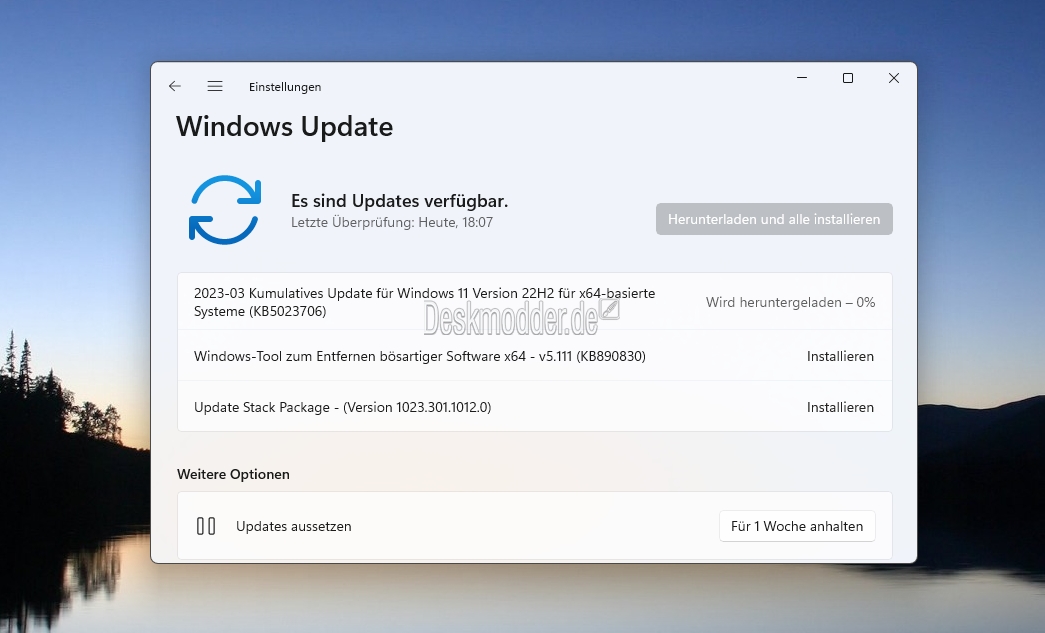Click Update Stack Package version 1023.301.1012.0 text
Screen dimensions: 1045x633
point(343,407)
